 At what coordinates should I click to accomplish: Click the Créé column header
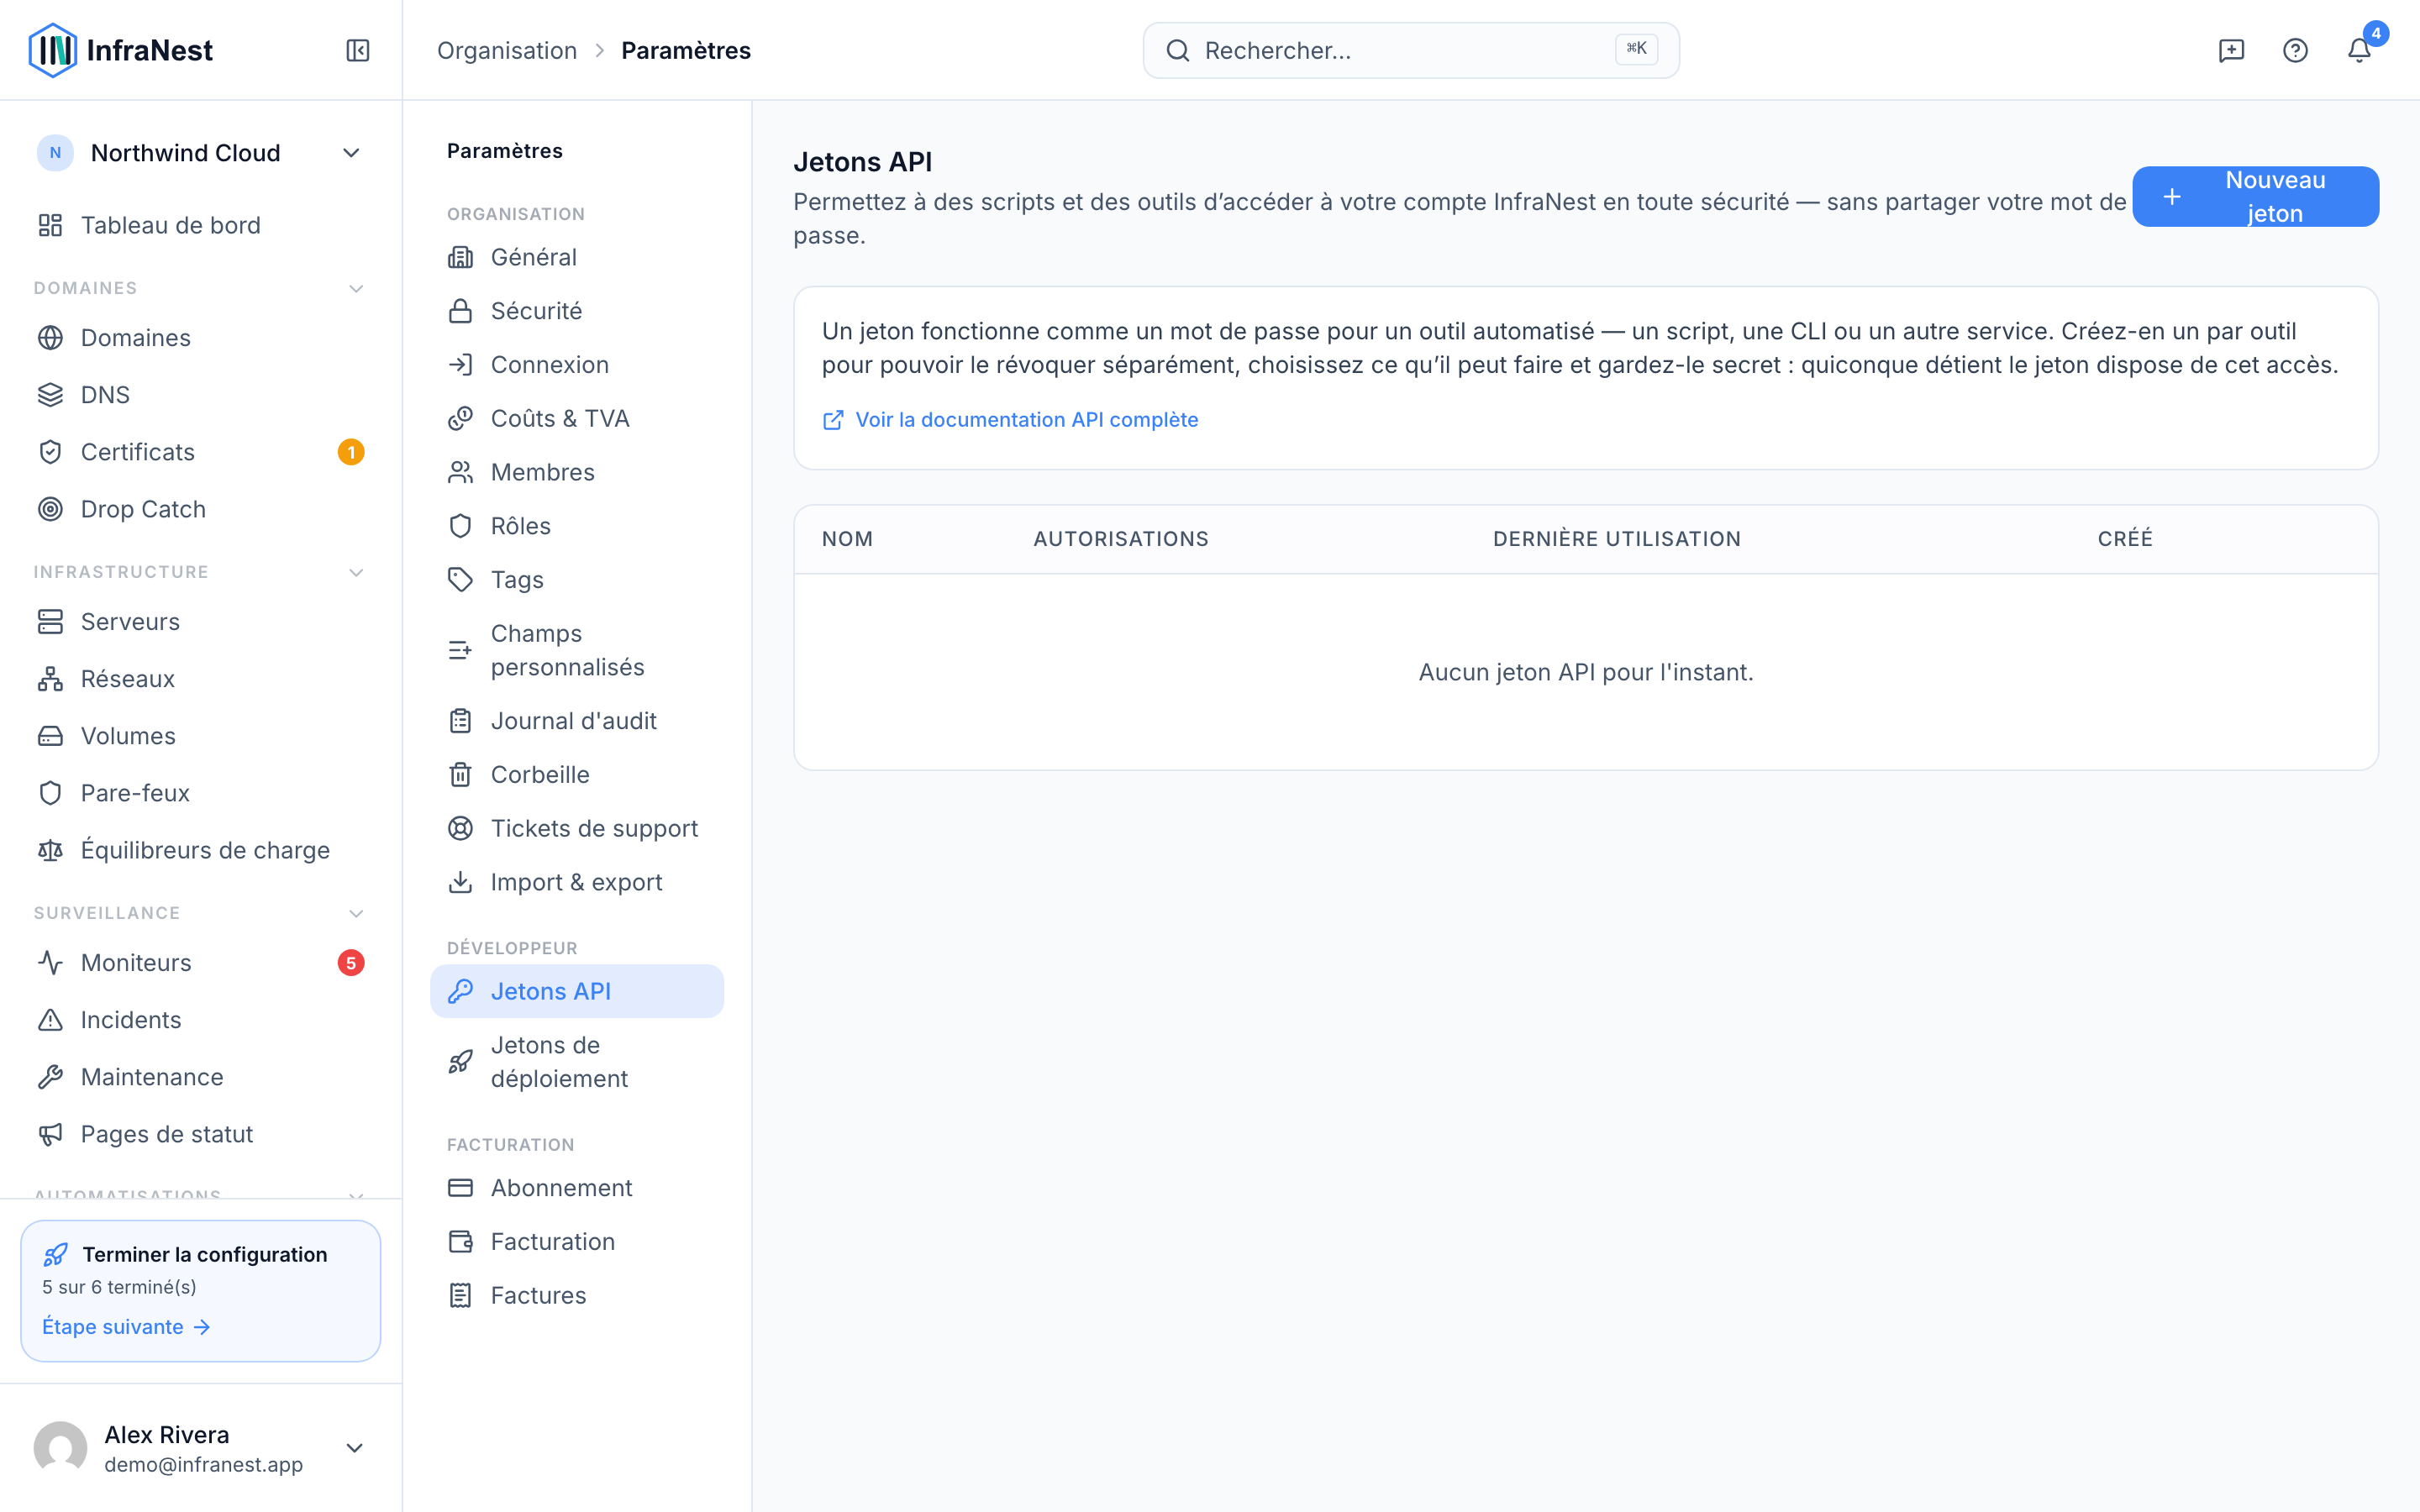coord(2125,539)
